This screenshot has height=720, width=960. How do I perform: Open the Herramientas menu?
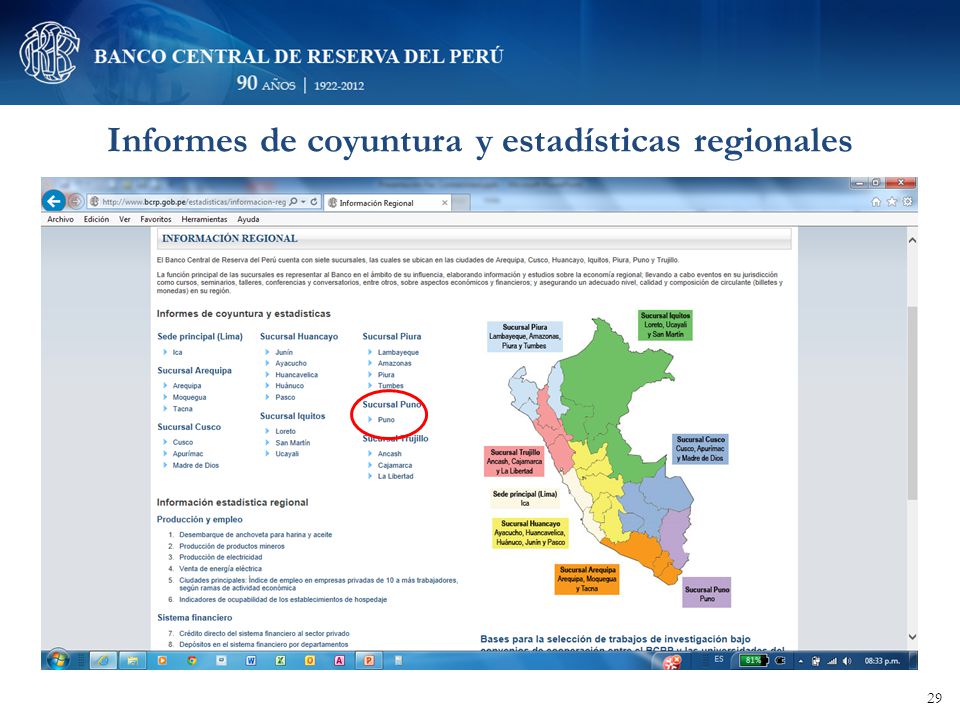coord(204,219)
